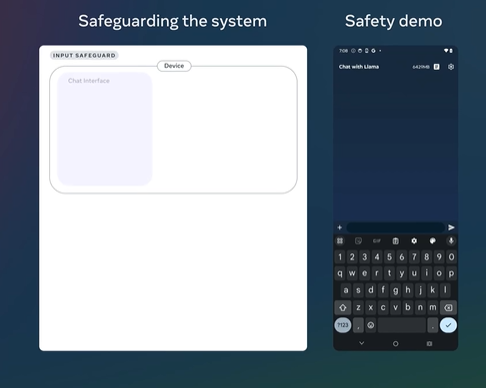Tap the letter i key
This screenshot has width=486, height=388.
pos(426,273)
